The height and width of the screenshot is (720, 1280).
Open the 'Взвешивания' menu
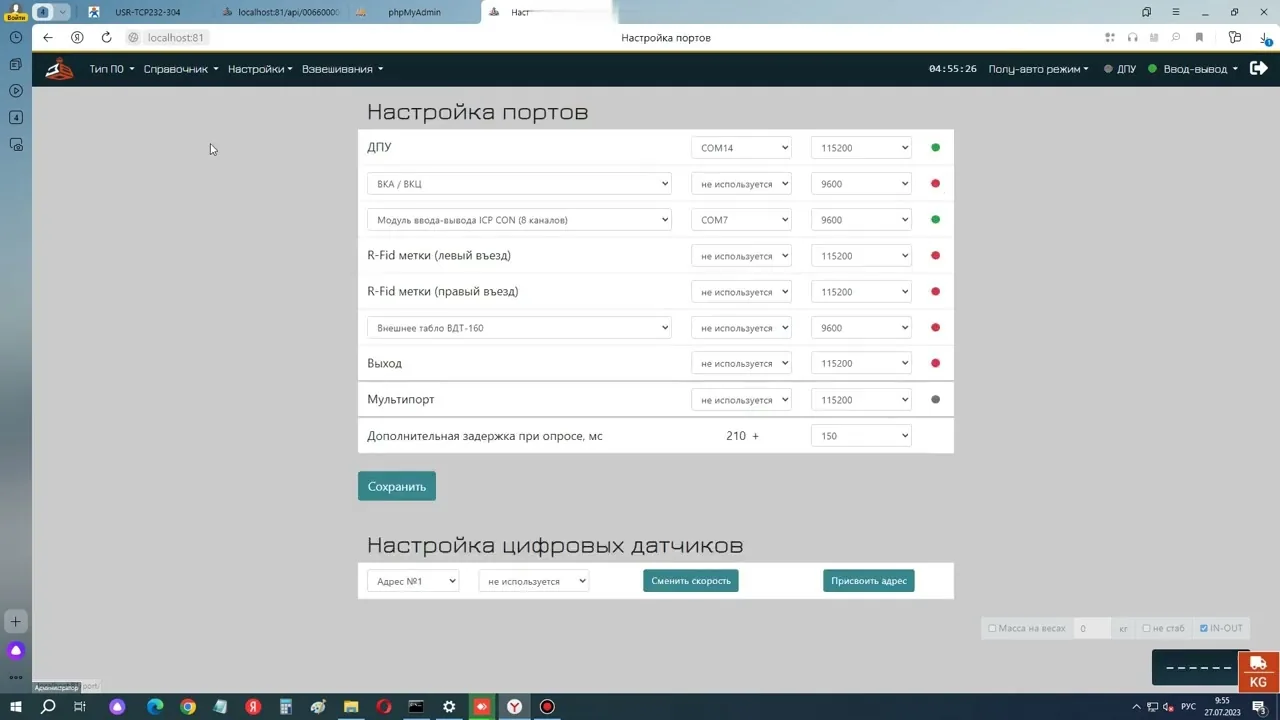point(343,69)
